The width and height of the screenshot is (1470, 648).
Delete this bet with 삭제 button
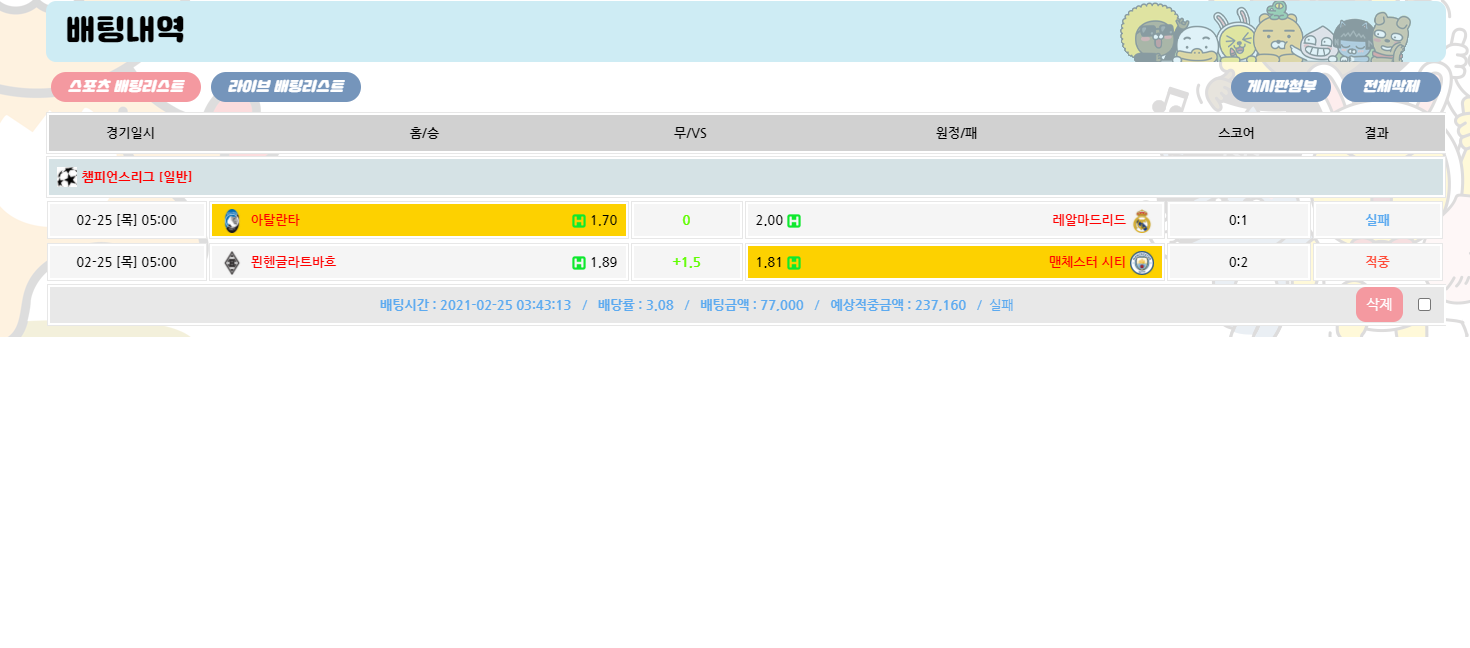coord(1379,304)
